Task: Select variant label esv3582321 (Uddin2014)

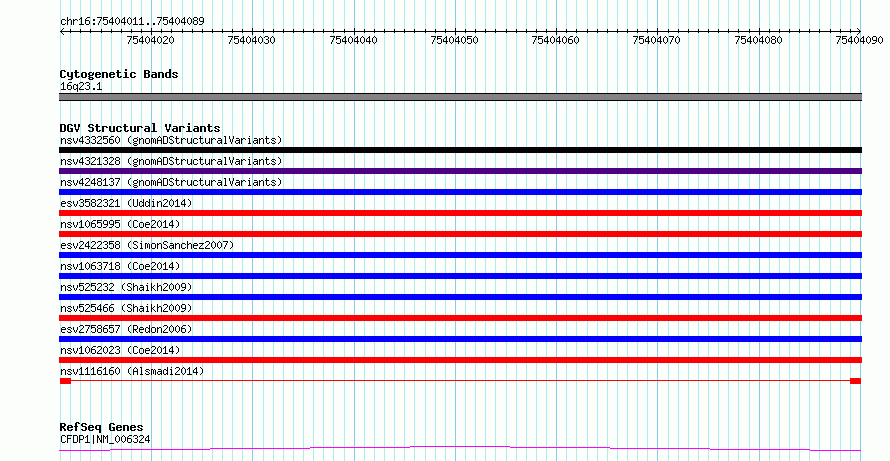Action: pos(126,203)
